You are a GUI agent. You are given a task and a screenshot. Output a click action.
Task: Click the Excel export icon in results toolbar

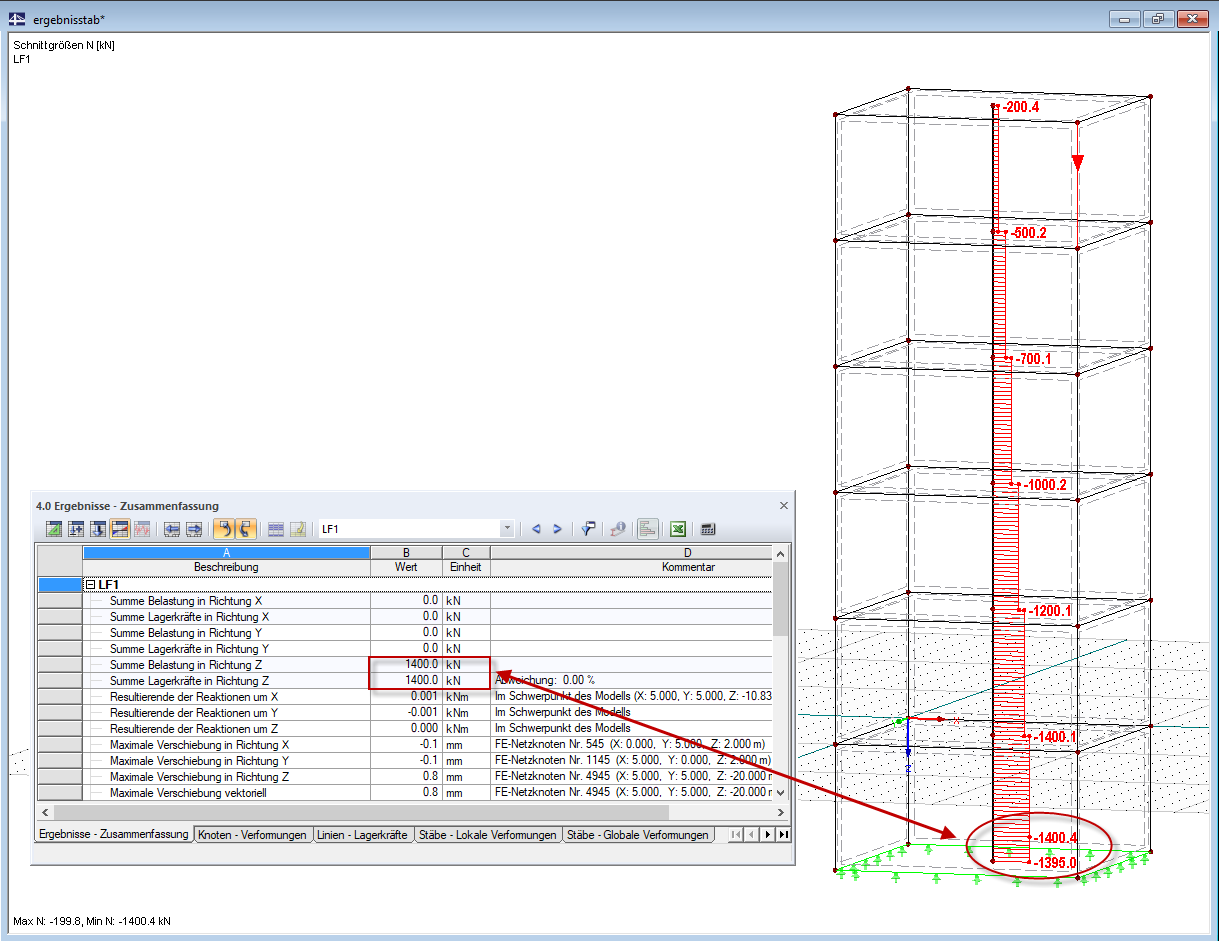coord(678,529)
